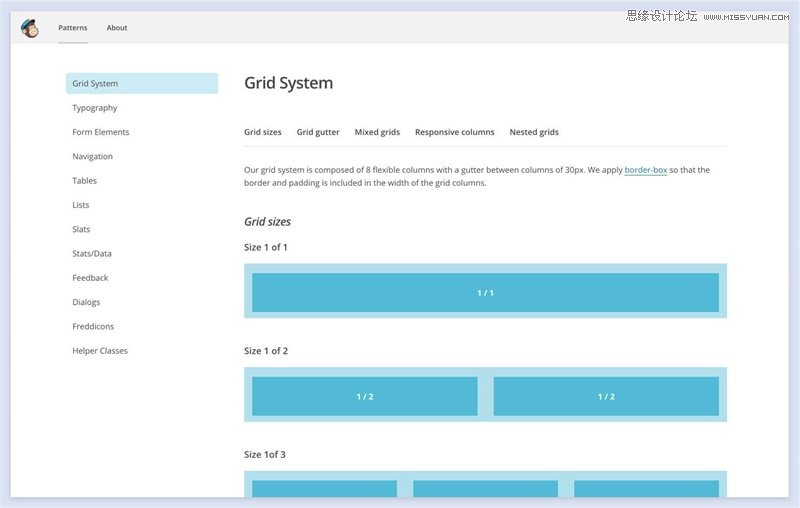
Task: Open Typography in sidebar
Action: point(95,108)
